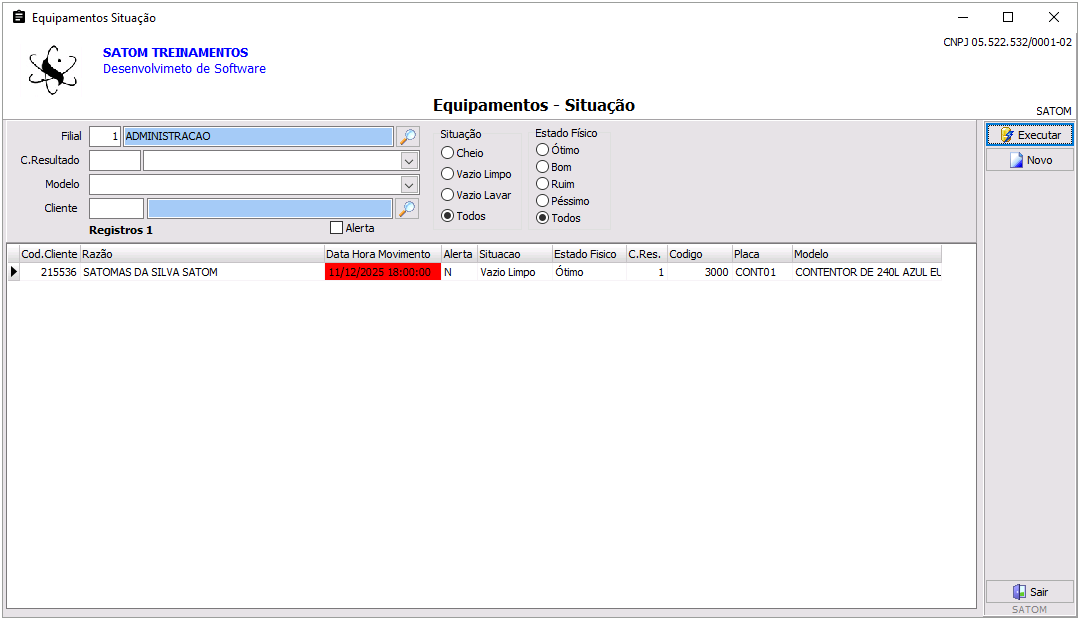Select the Cheio situation option
The image size is (1080, 620).
point(448,153)
